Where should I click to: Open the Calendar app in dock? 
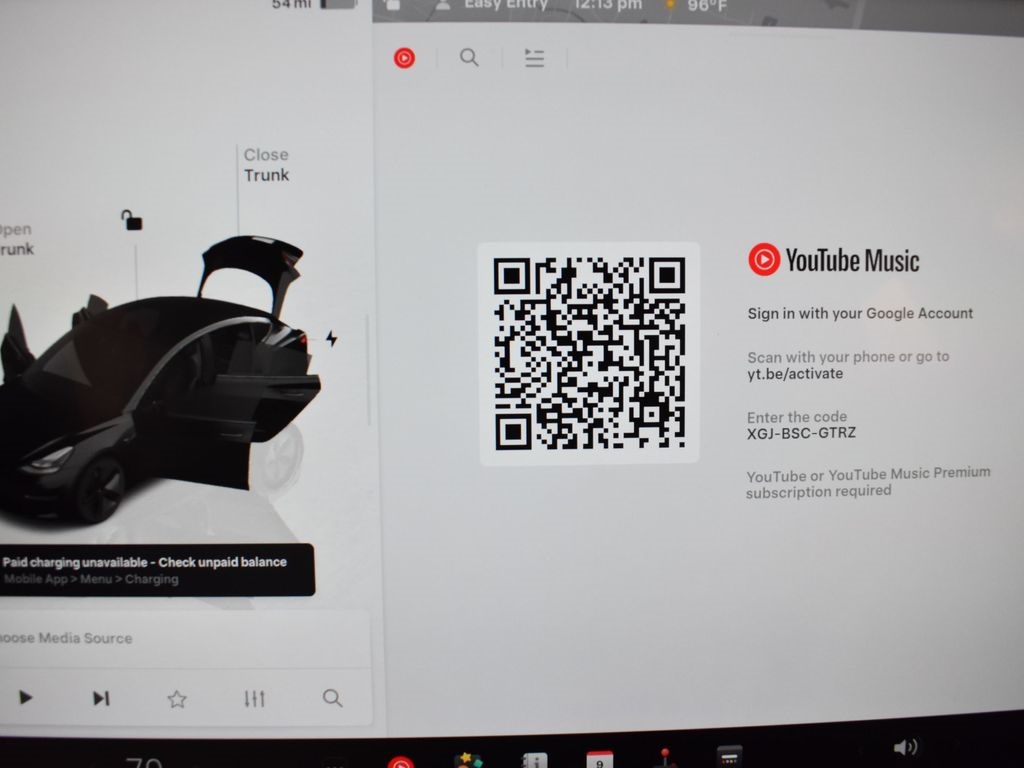pos(600,760)
